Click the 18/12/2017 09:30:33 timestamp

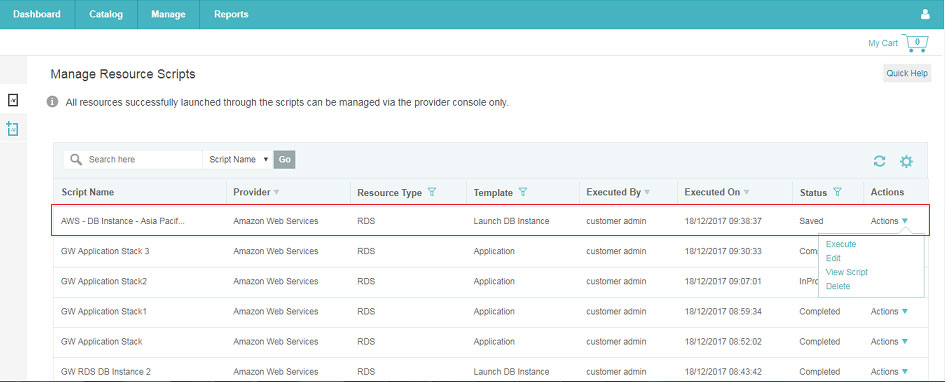[x=723, y=251]
